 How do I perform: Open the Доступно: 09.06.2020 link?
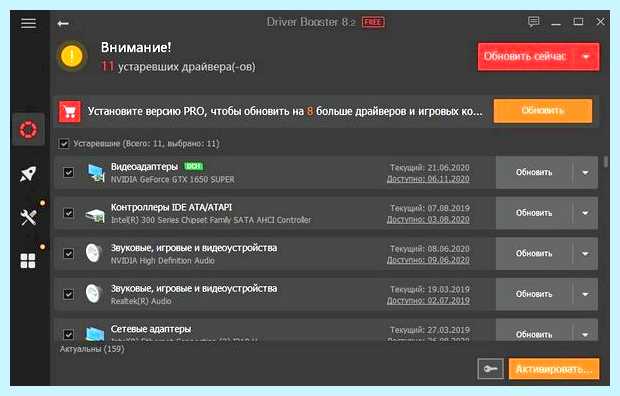(x=428, y=260)
